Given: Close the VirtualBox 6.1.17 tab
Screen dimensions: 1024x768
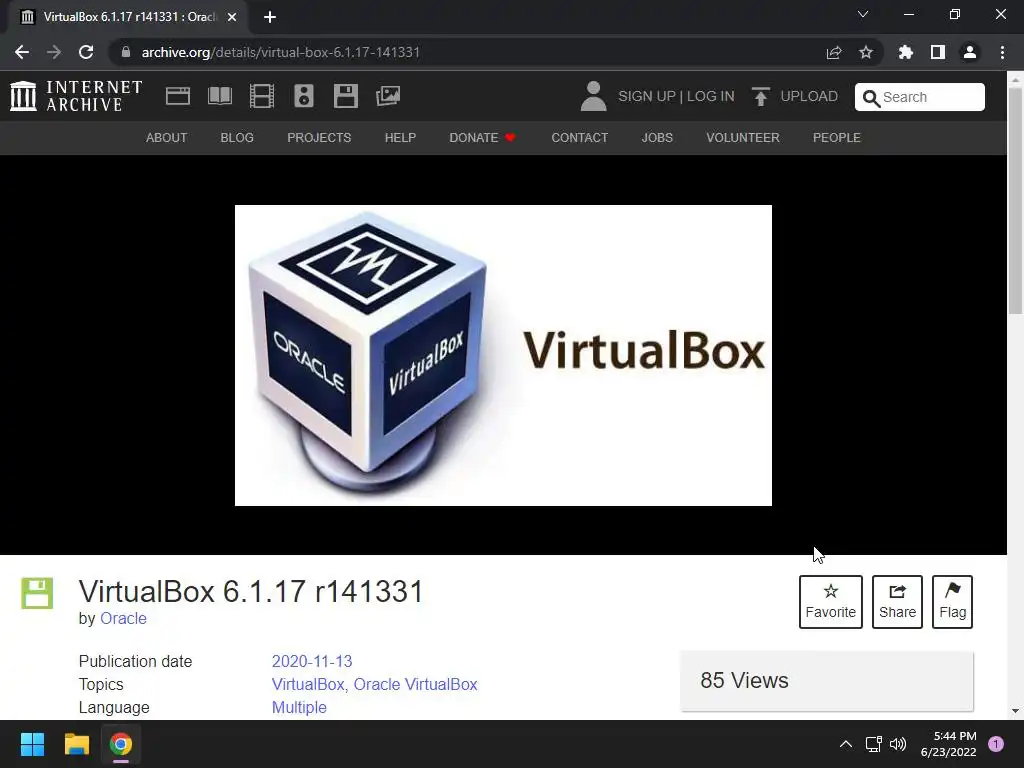Looking at the screenshot, I should (x=232, y=17).
